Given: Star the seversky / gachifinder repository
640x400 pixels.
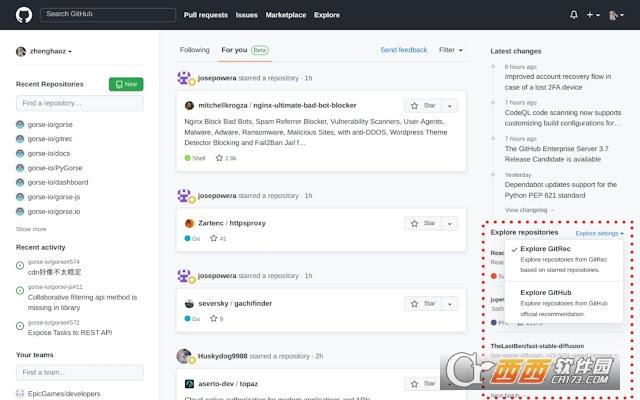Looking at the screenshot, I should (423, 304).
